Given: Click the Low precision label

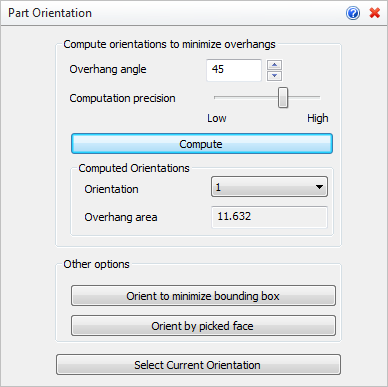Looking at the screenshot, I should pyautogui.click(x=217, y=118).
